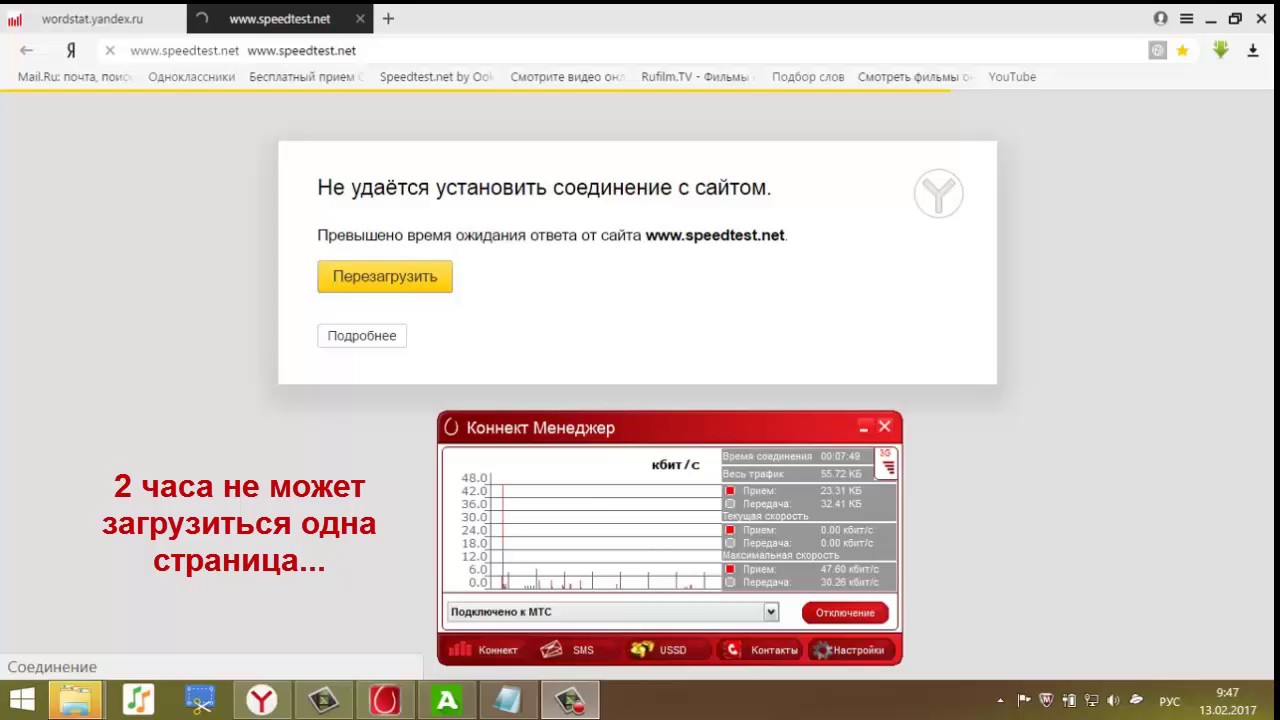Open the Speedtest.net by Ookla bookmark
The image size is (1280, 720).
(x=436, y=77)
